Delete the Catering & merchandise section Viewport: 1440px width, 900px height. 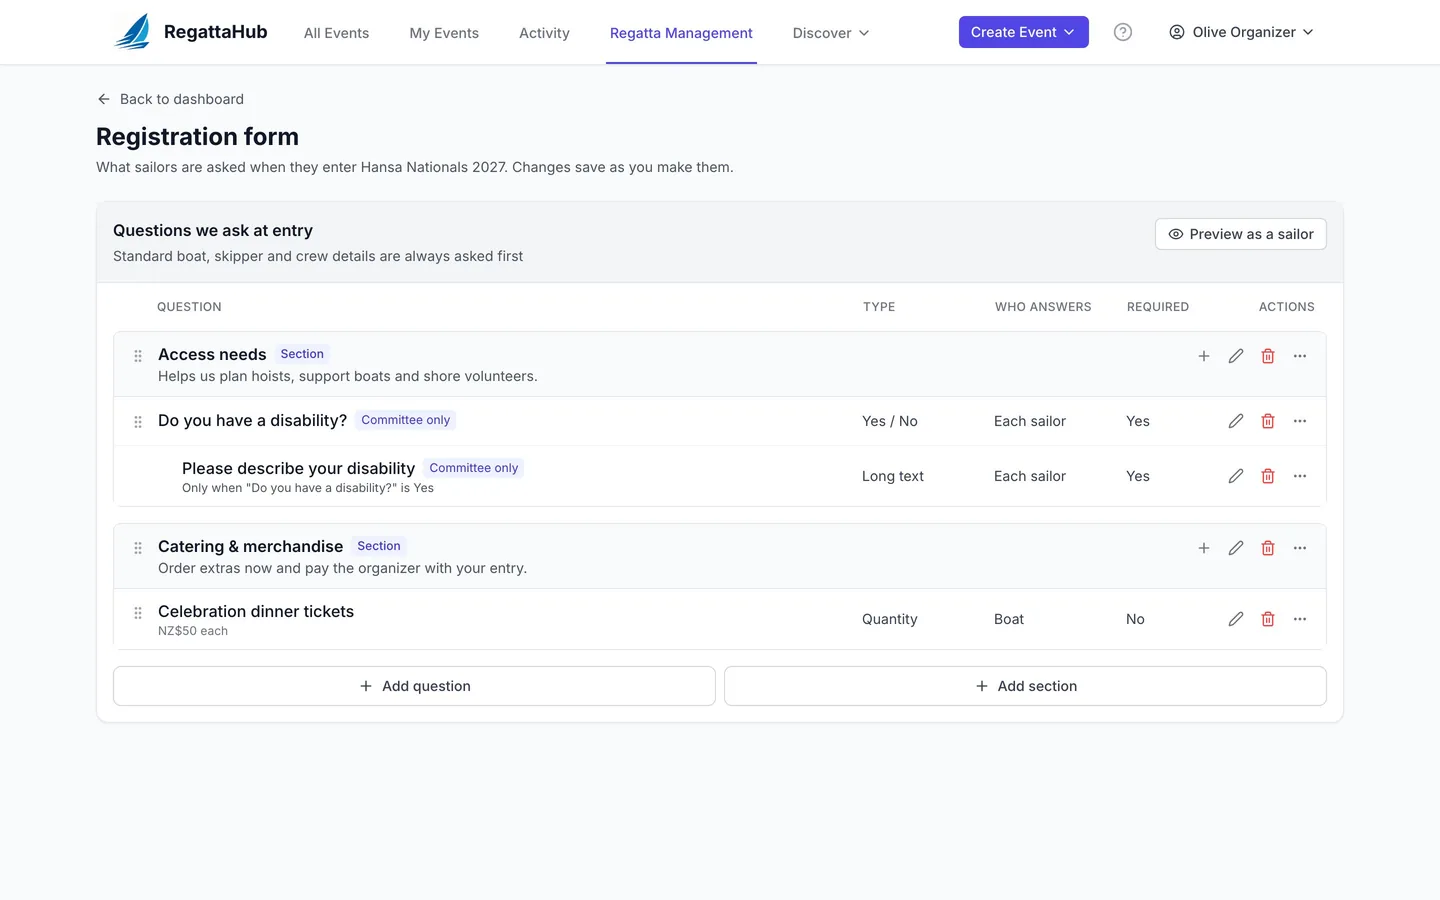click(x=1268, y=548)
